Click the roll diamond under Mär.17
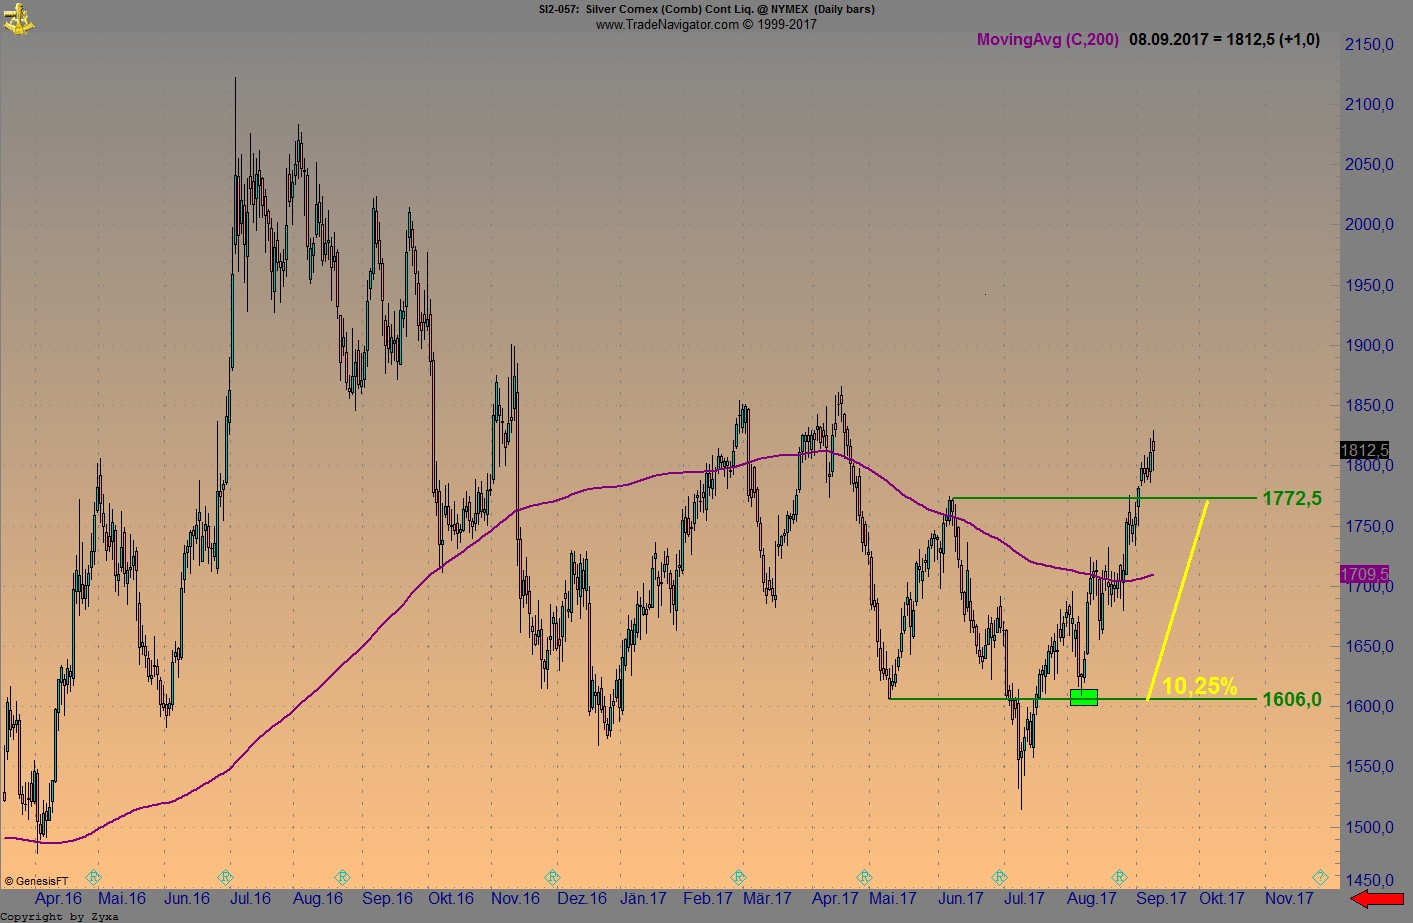The image size is (1413, 923). [737, 878]
